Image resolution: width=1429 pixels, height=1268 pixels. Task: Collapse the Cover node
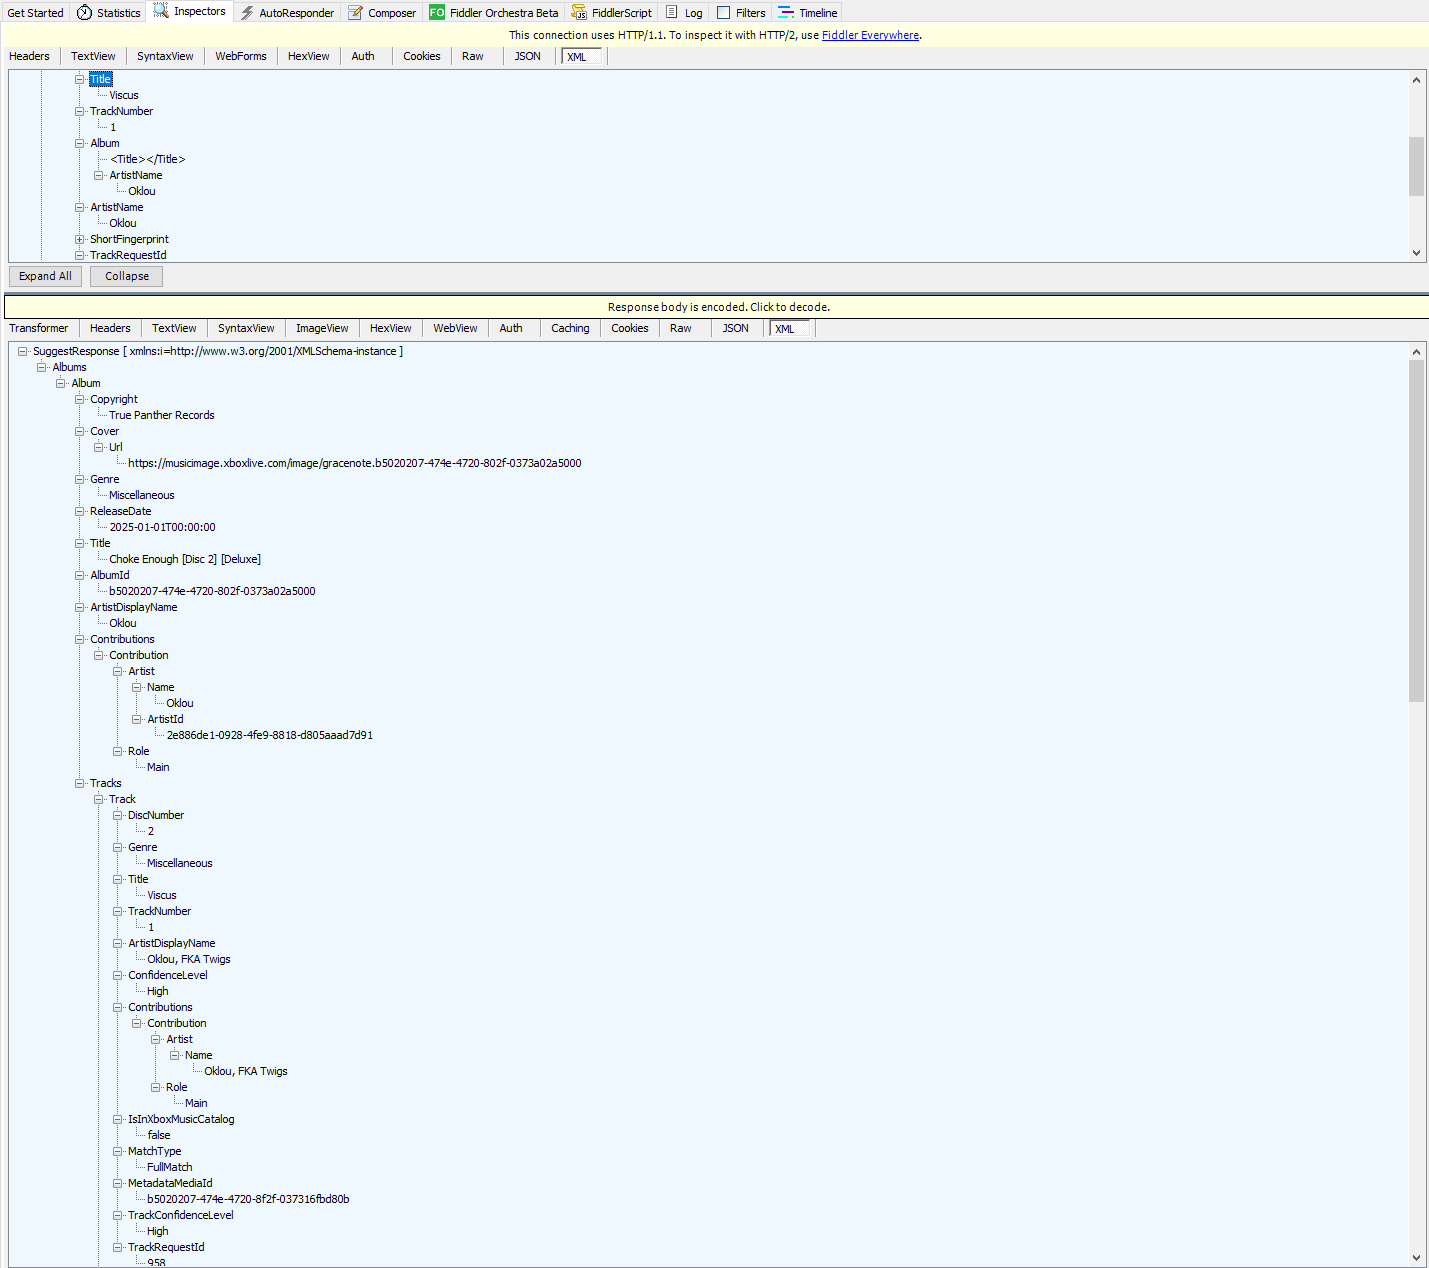[80, 431]
